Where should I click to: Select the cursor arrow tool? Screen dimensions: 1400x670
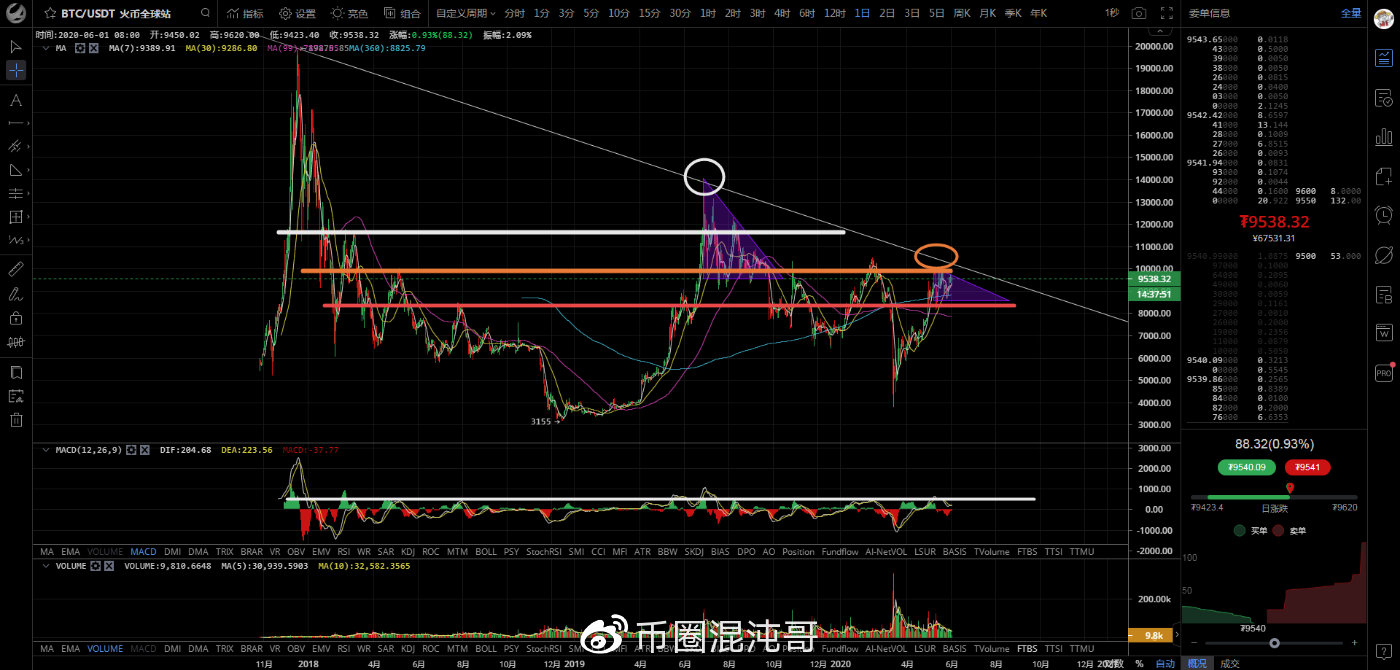[16, 46]
